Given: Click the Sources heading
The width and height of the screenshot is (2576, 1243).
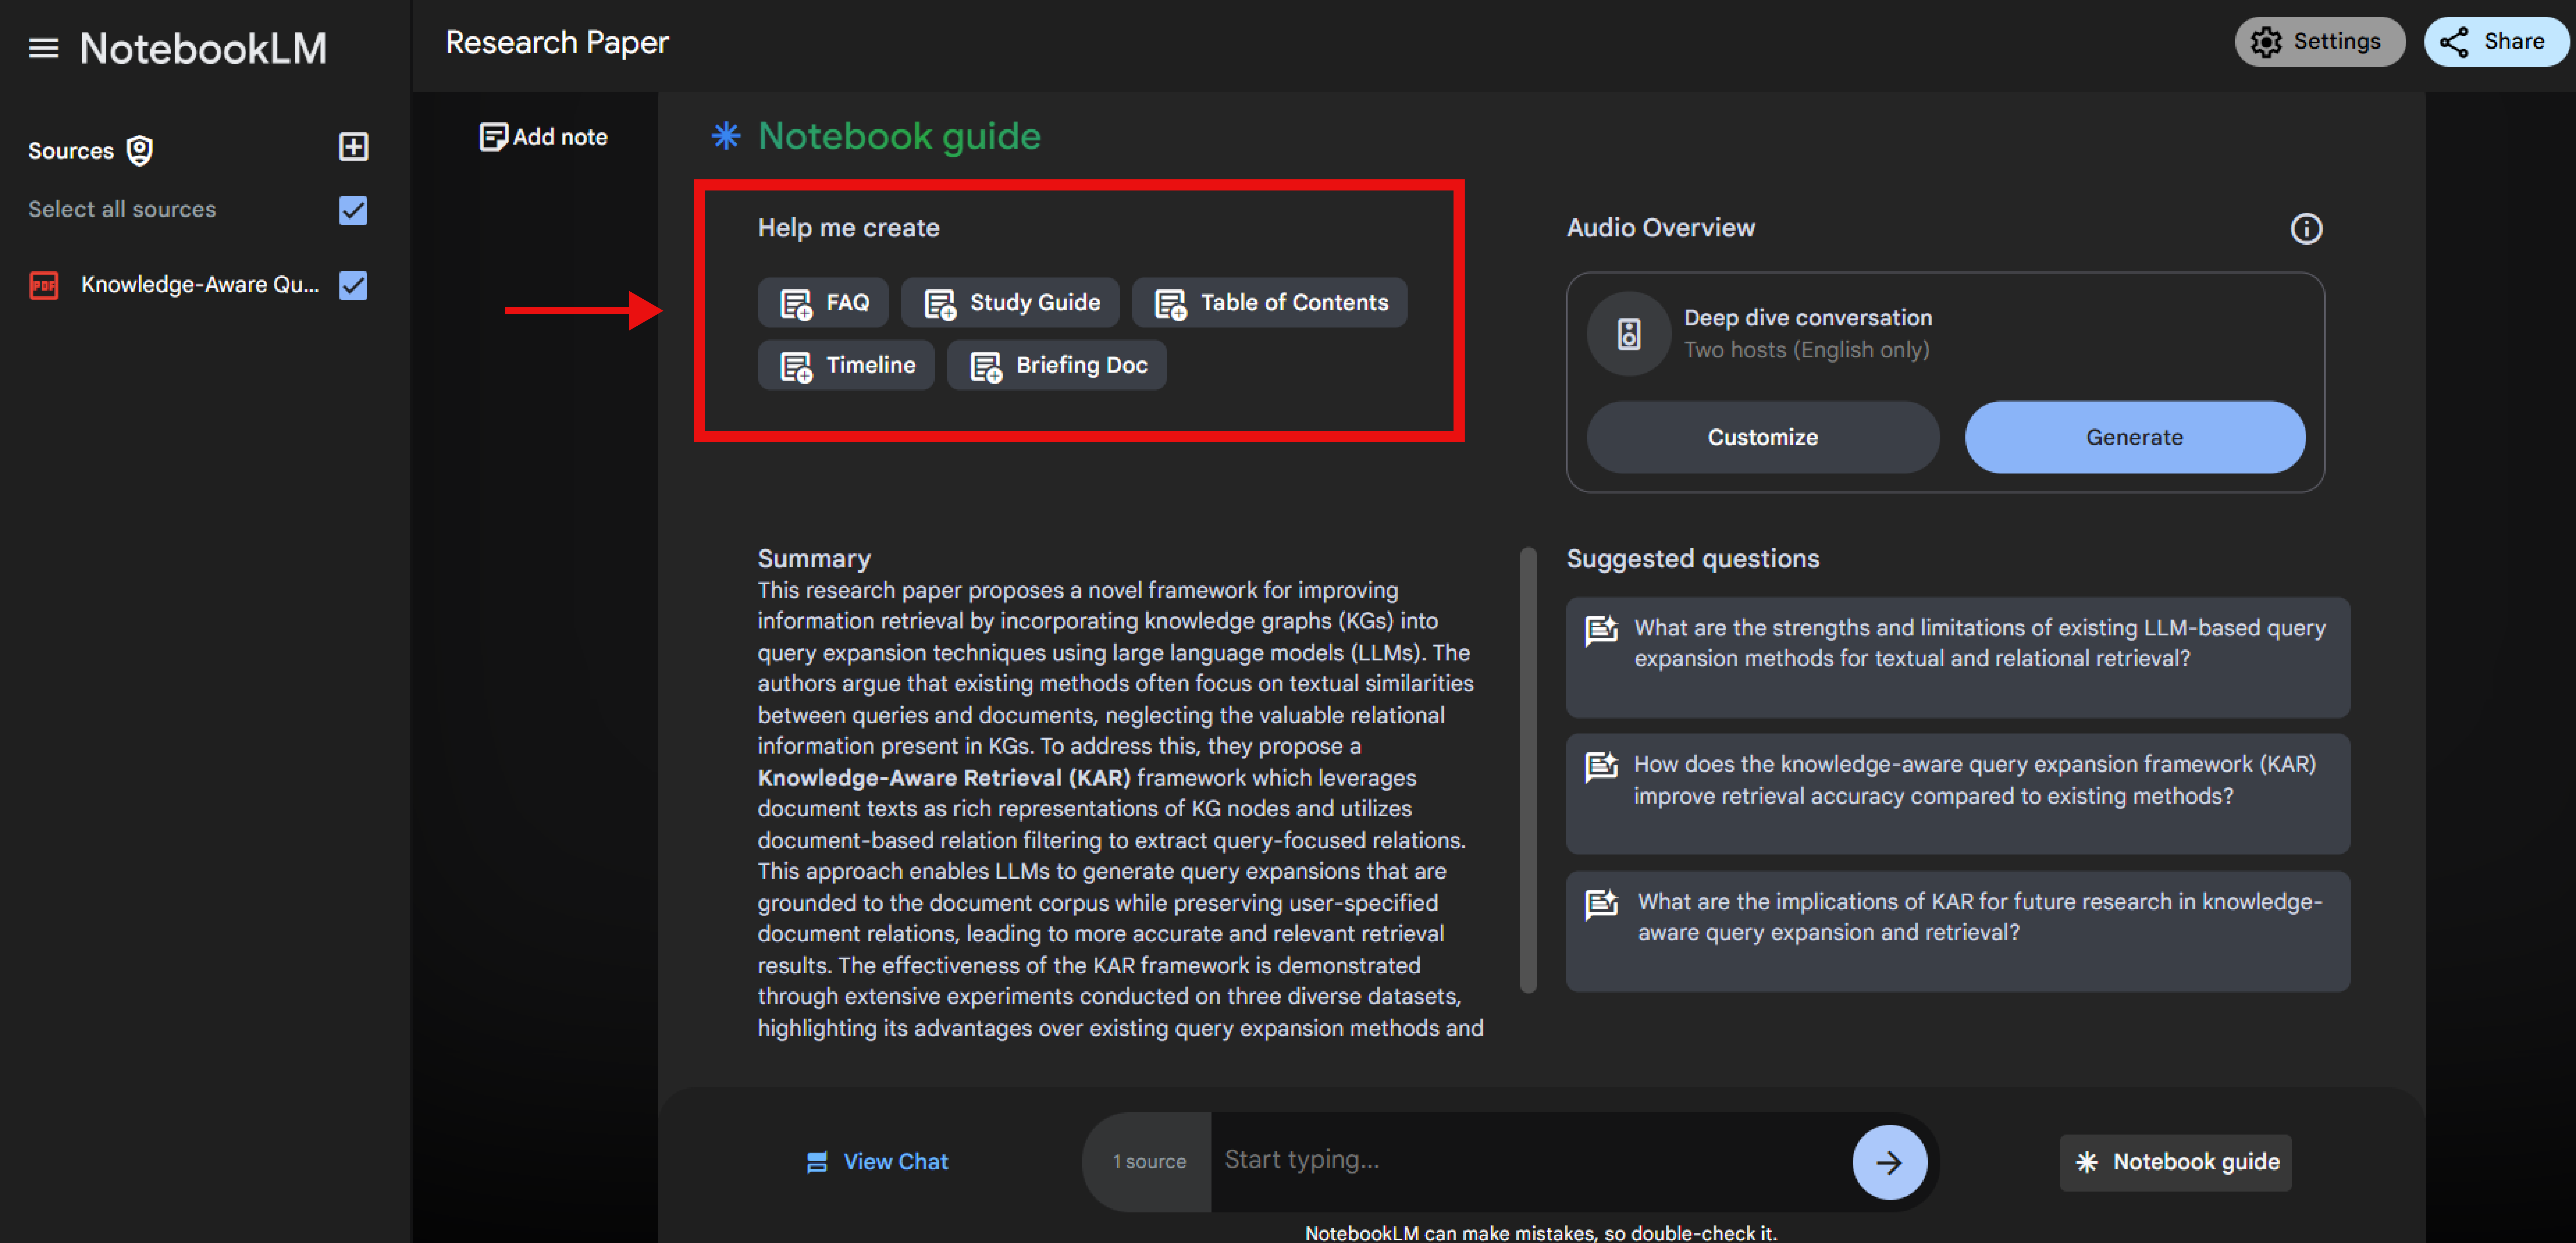Looking at the screenshot, I should tap(71, 151).
